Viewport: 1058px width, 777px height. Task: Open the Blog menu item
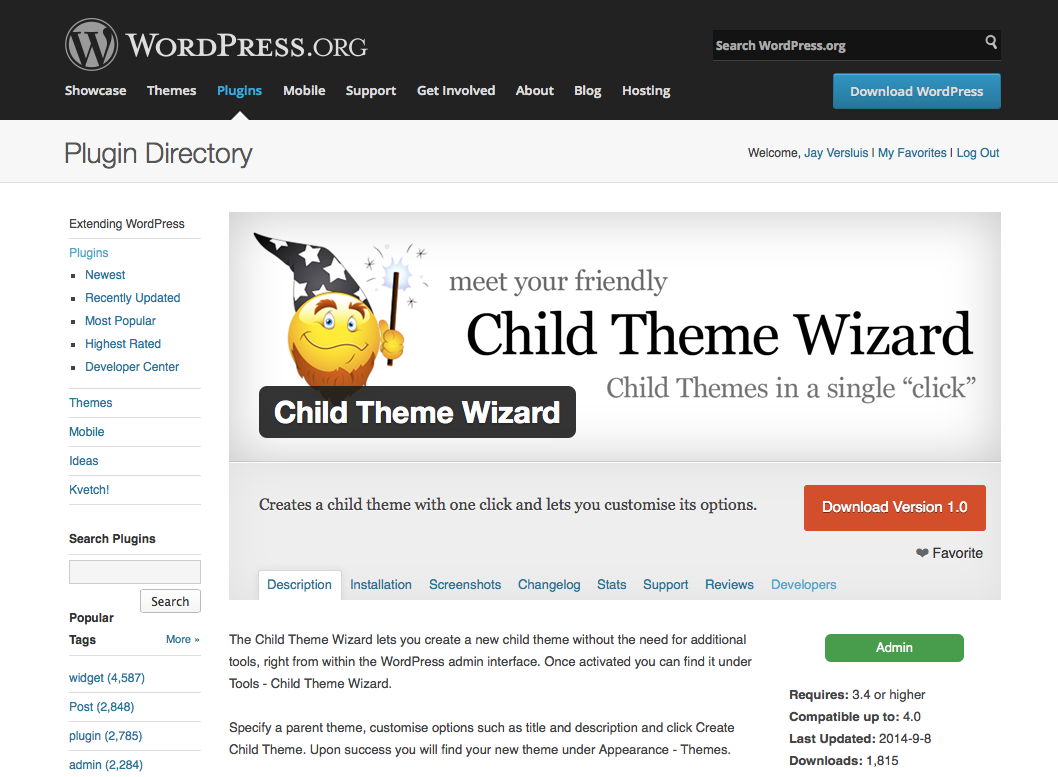coord(588,90)
